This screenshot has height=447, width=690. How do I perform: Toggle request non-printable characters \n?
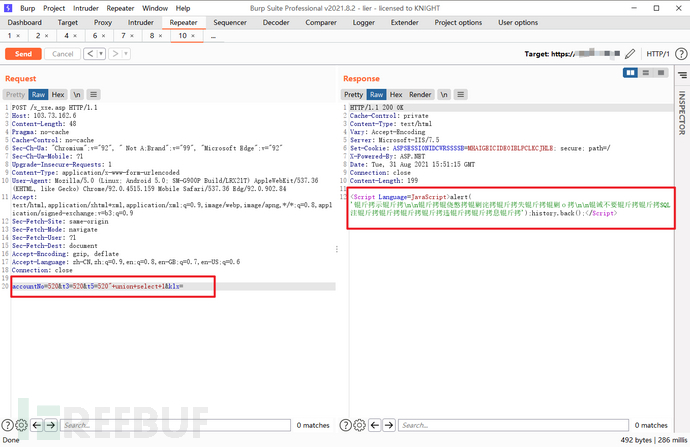77,95
